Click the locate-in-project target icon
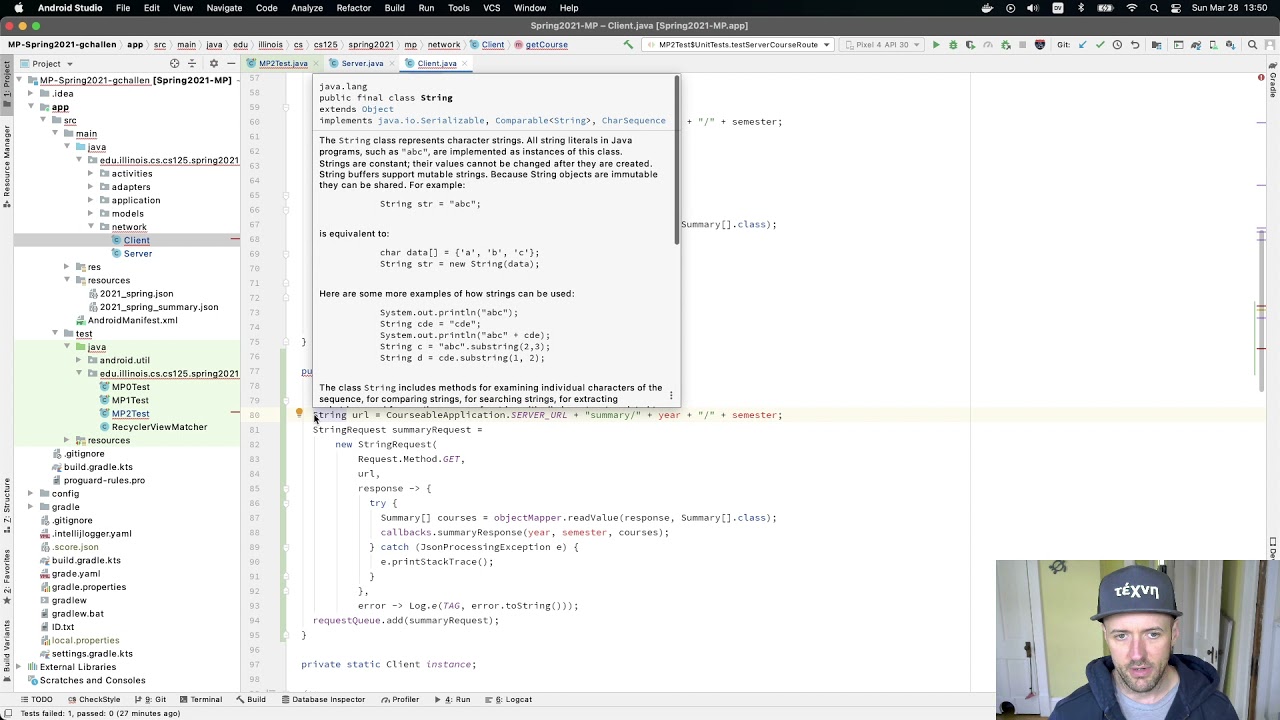The width and height of the screenshot is (1280, 720). pyautogui.click(x=174, y=63)
